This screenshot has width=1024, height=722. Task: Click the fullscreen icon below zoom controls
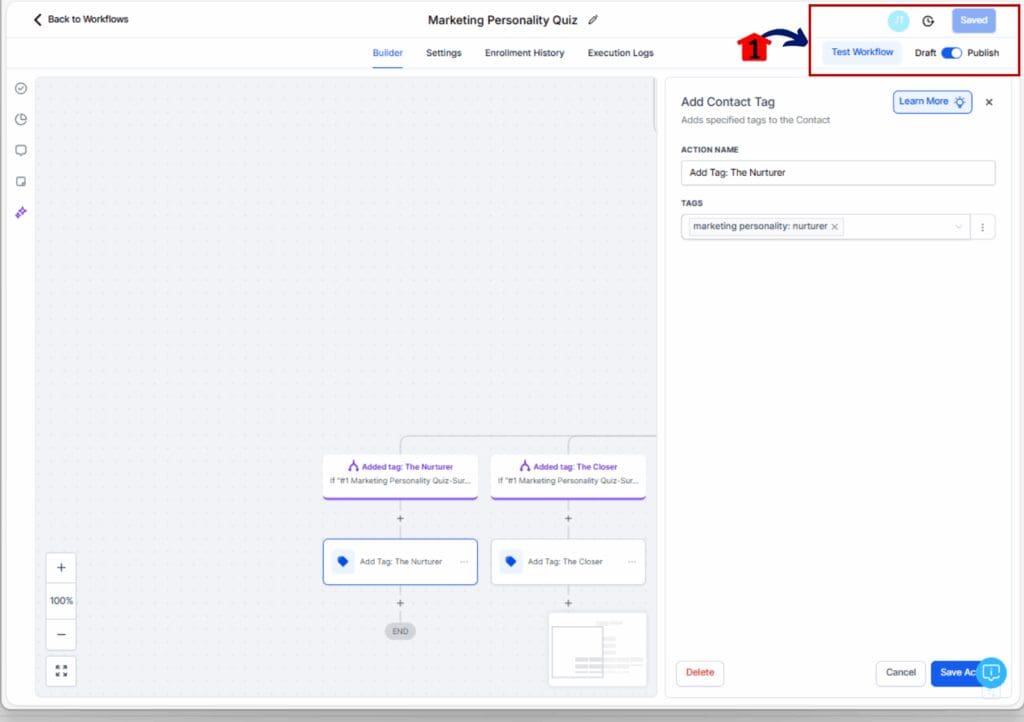click(61, 670)
